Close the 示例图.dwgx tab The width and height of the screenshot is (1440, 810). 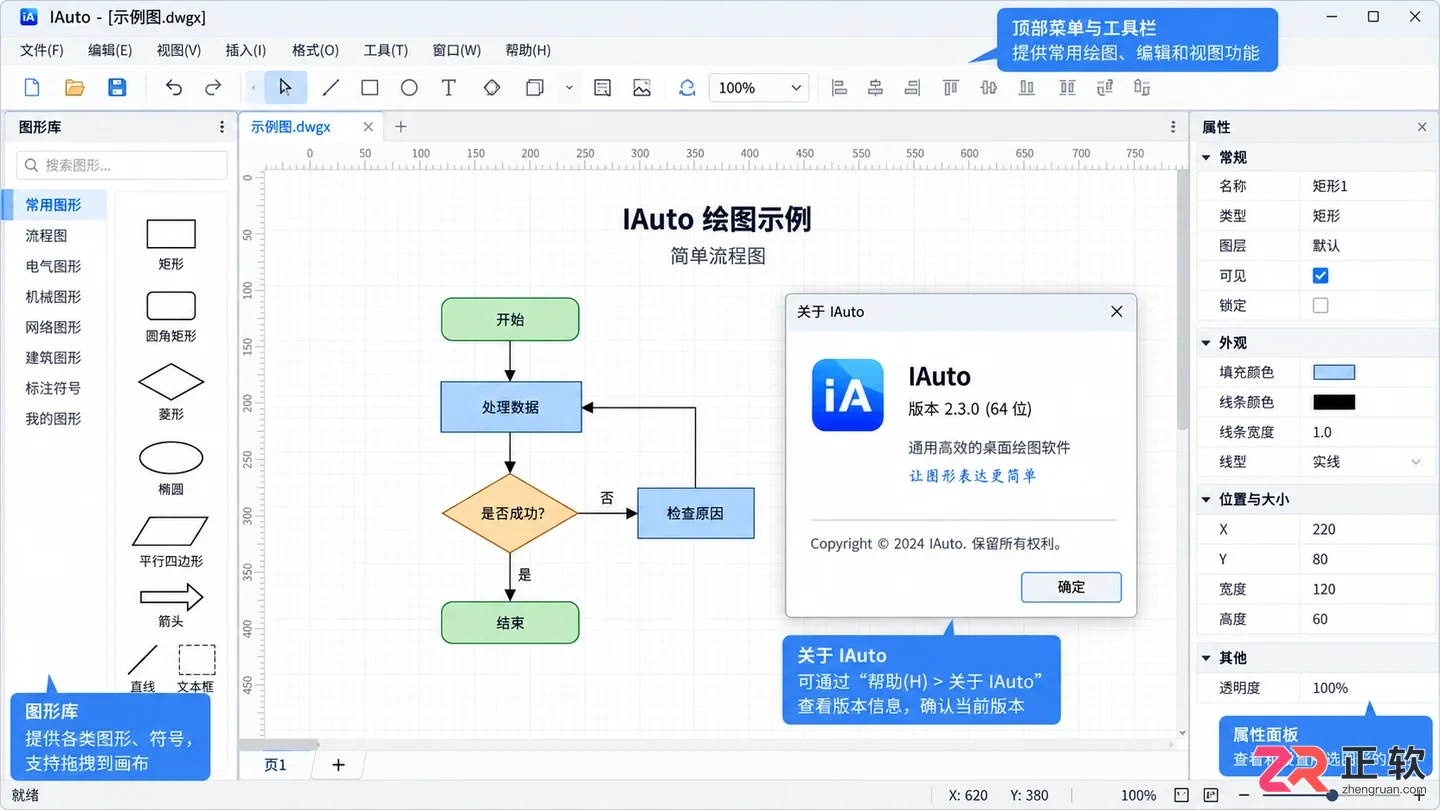[x=368, y=127]
